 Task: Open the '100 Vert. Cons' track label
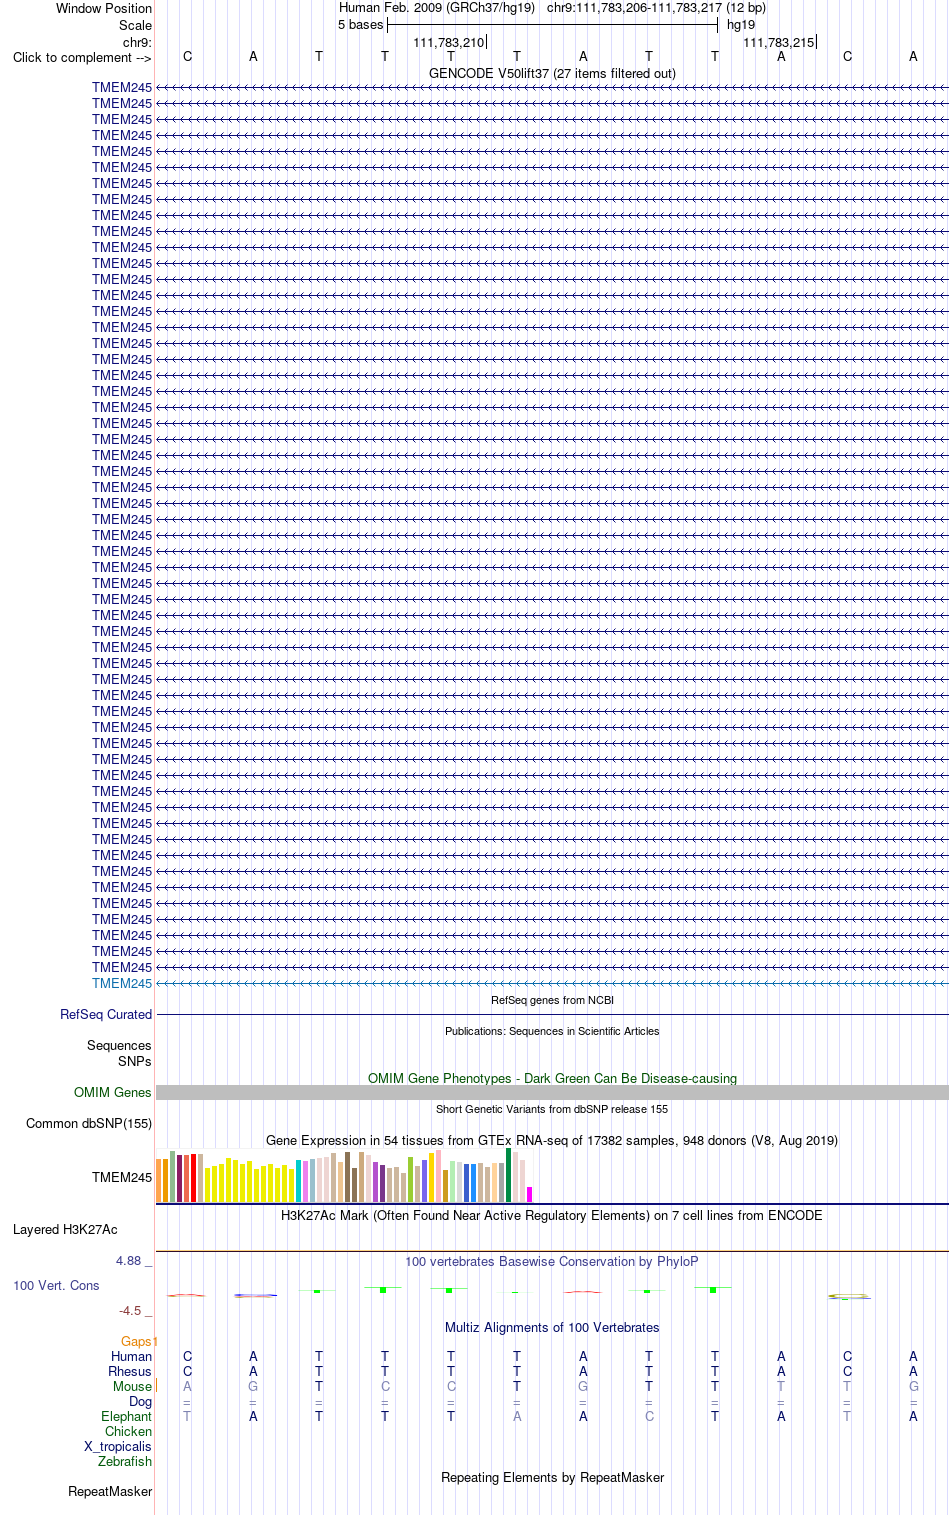tap(56, 1285)
